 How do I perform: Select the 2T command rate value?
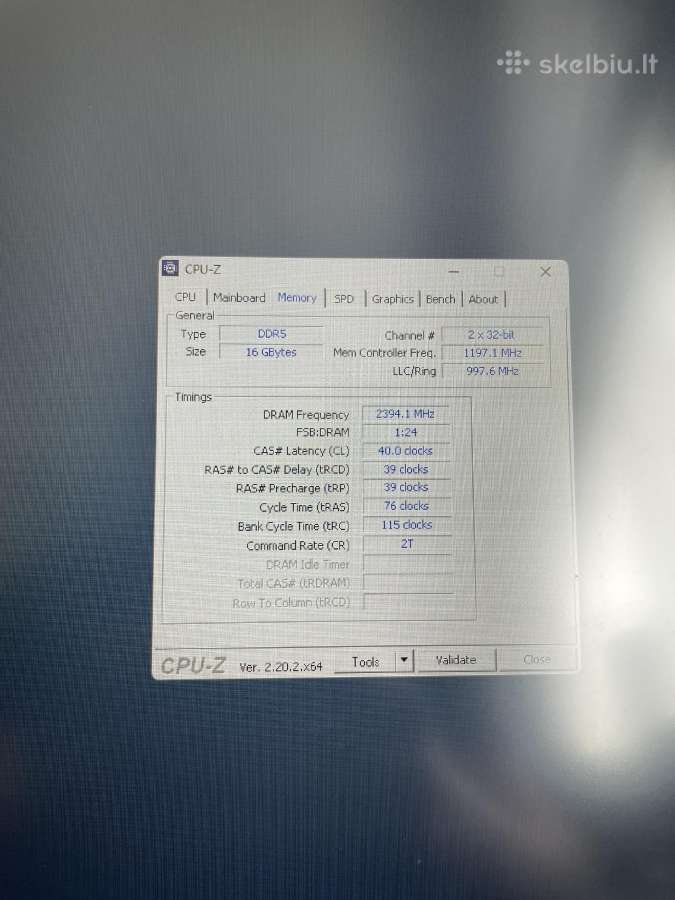[407, 544]
